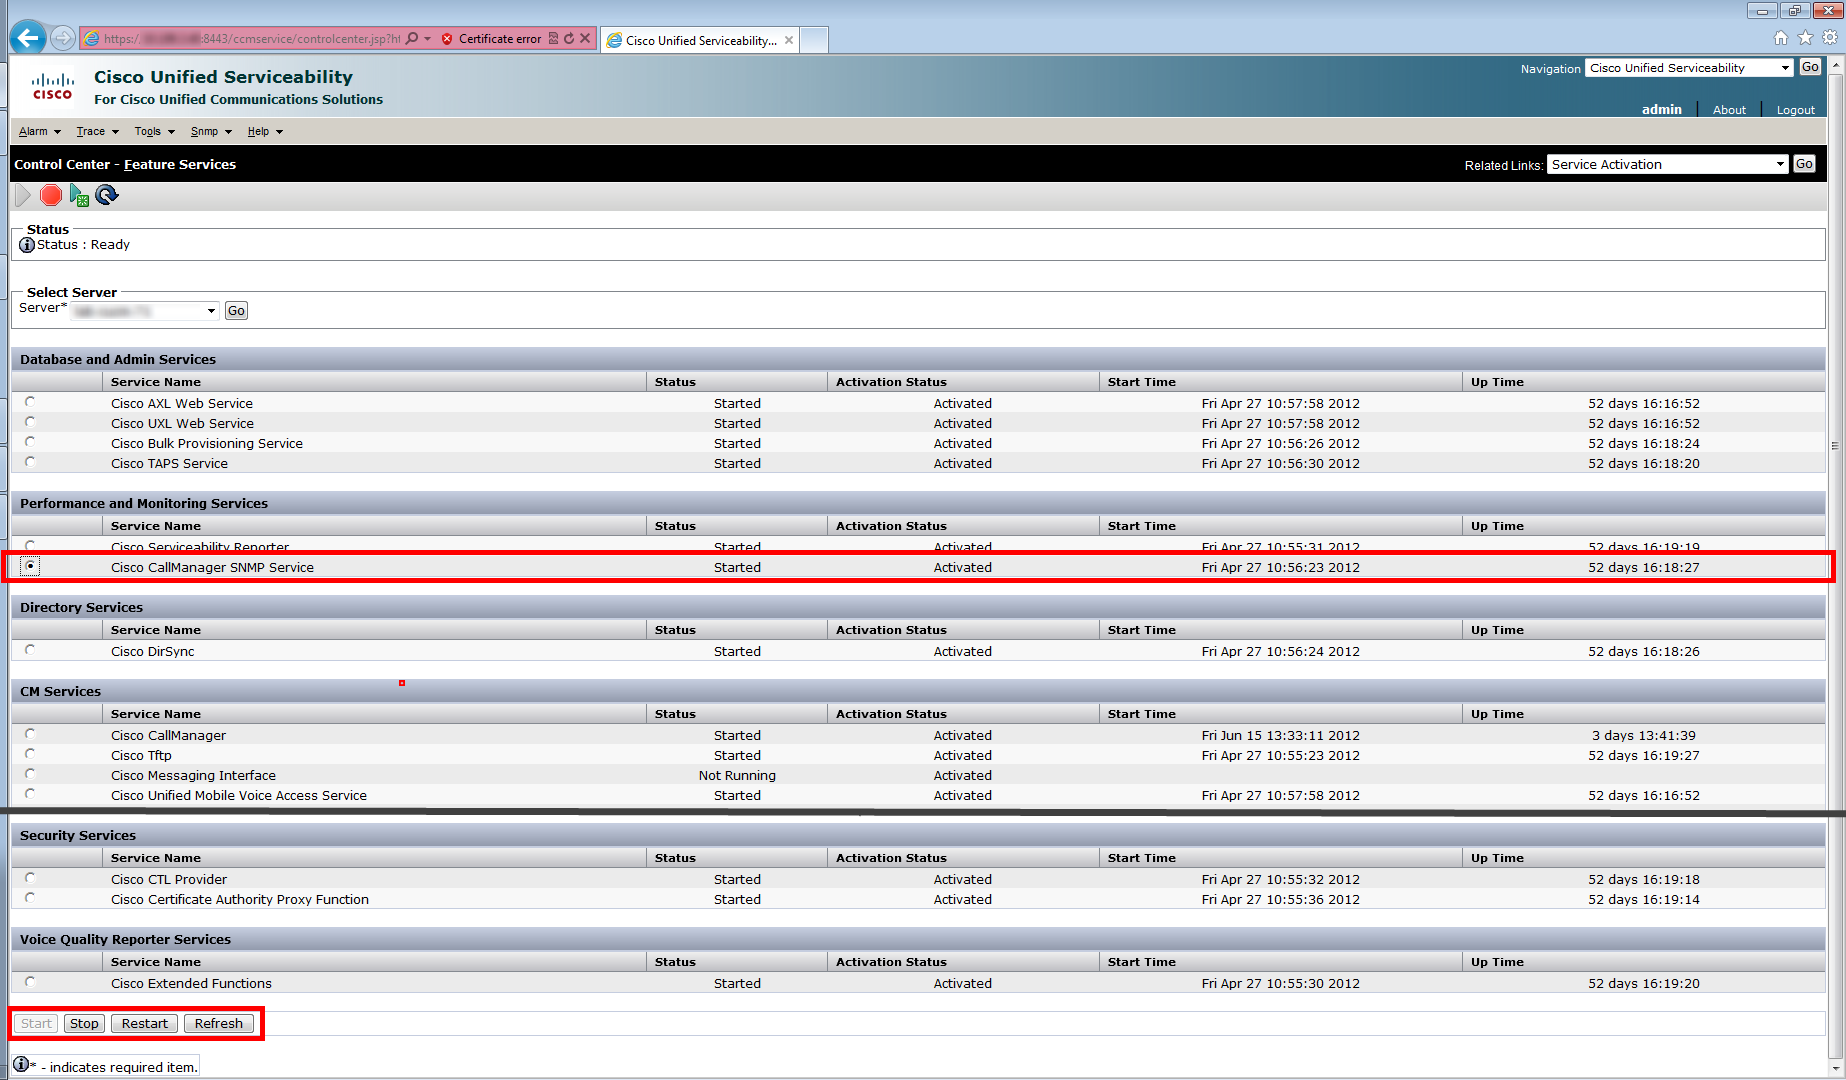
Task: Open the Tools menu
Action: 154,131
